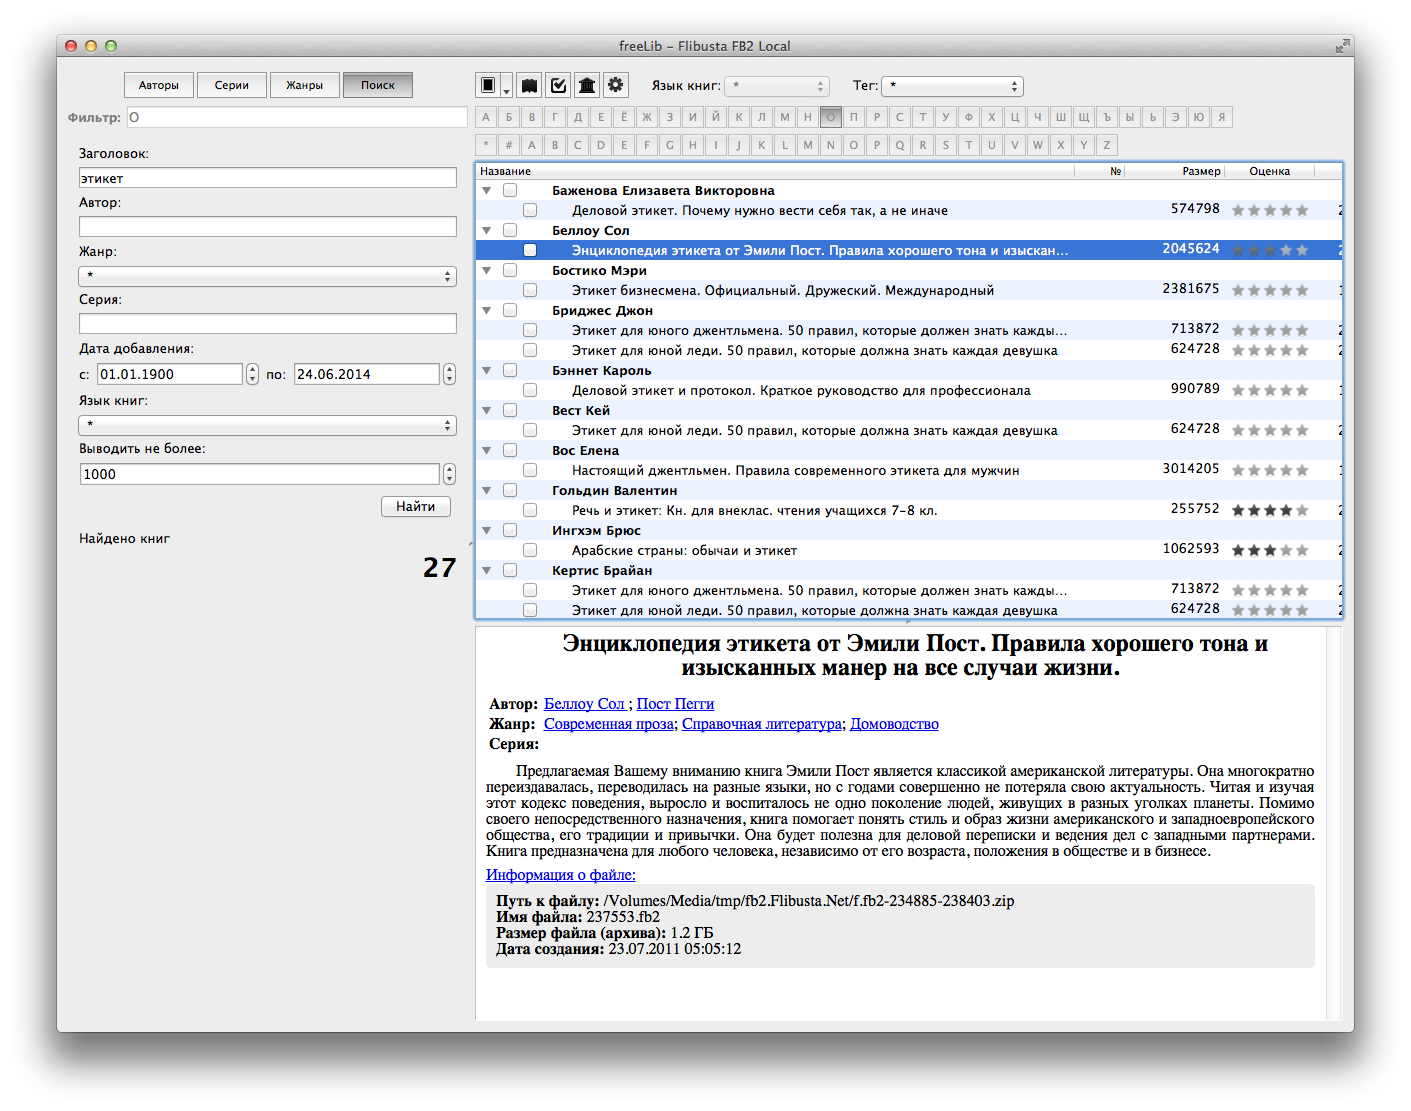Click the # symbol letter filter button

pos(509,145)
